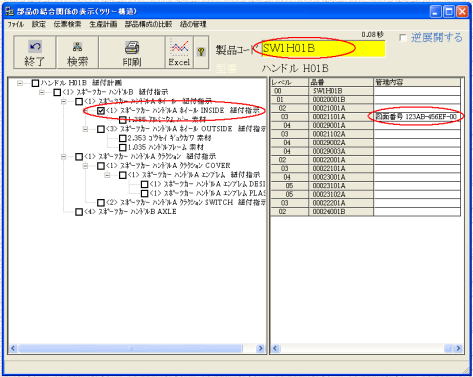Viewport: 473px width, 377px height.
Task: Collapse the クラクション COVER tree node
Action: 85,166
